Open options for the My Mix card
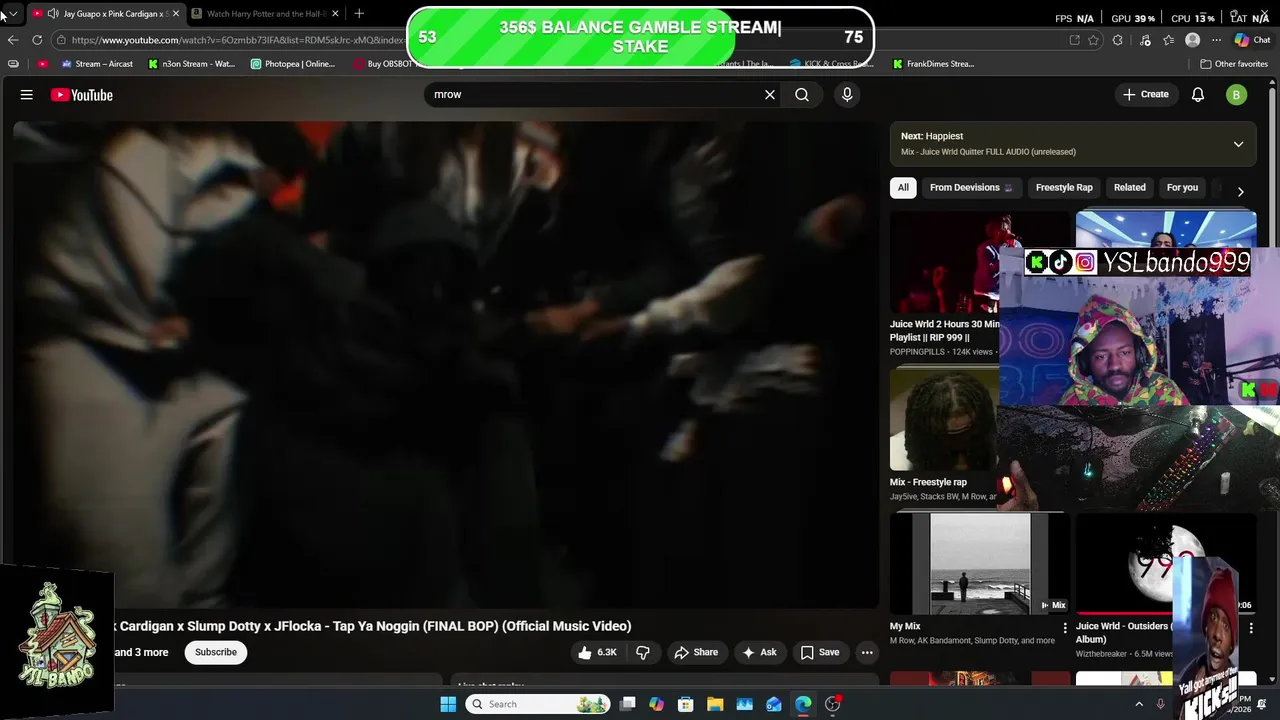This screenshot has width=1280, height=720. 1065,628
